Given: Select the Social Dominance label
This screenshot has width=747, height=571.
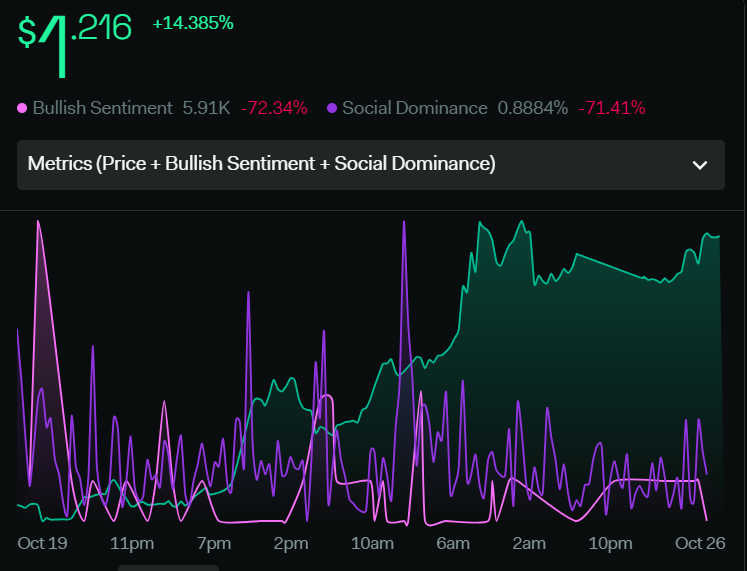Looking at the screenshot, I should [414, 108].
